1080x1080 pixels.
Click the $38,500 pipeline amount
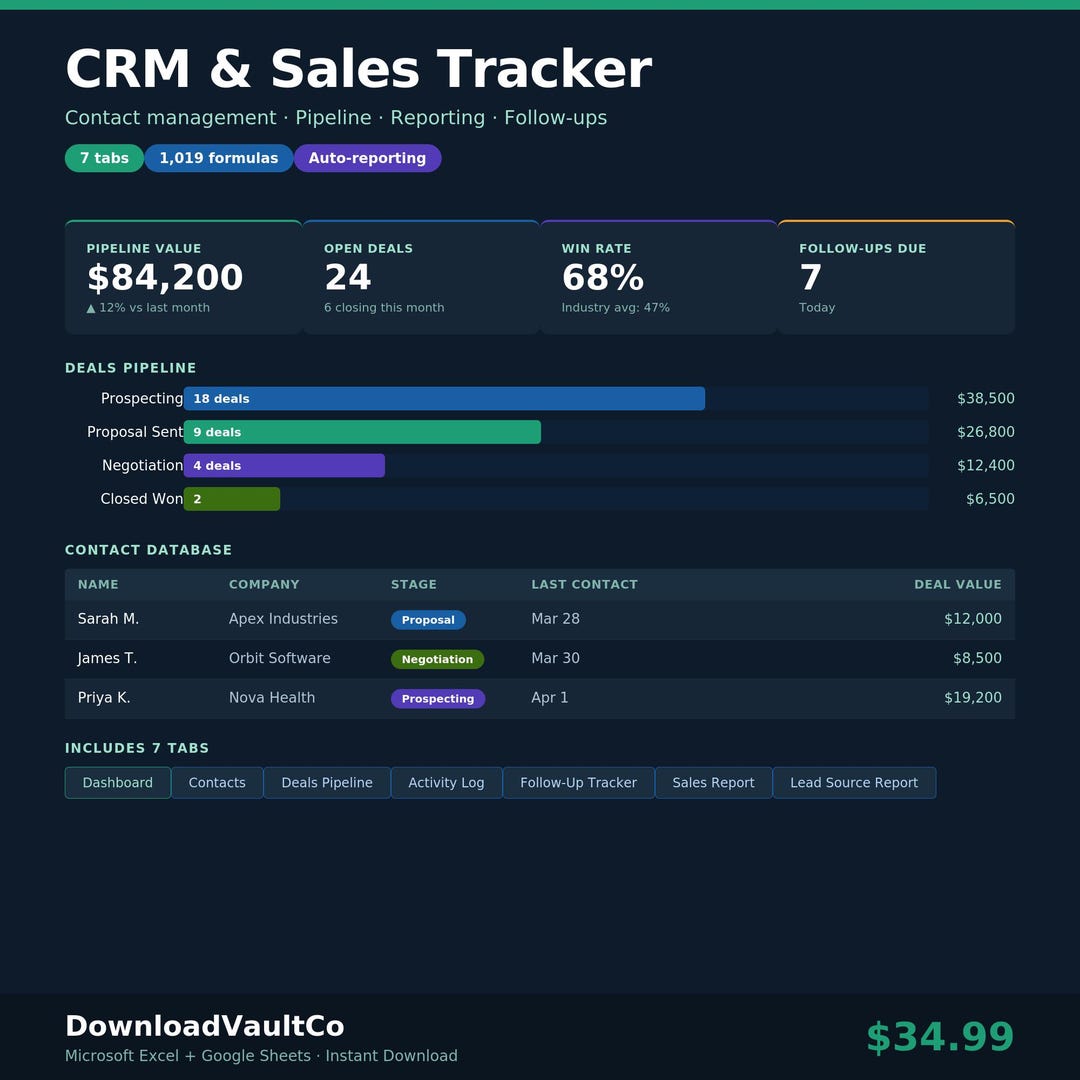coord(986,398)
